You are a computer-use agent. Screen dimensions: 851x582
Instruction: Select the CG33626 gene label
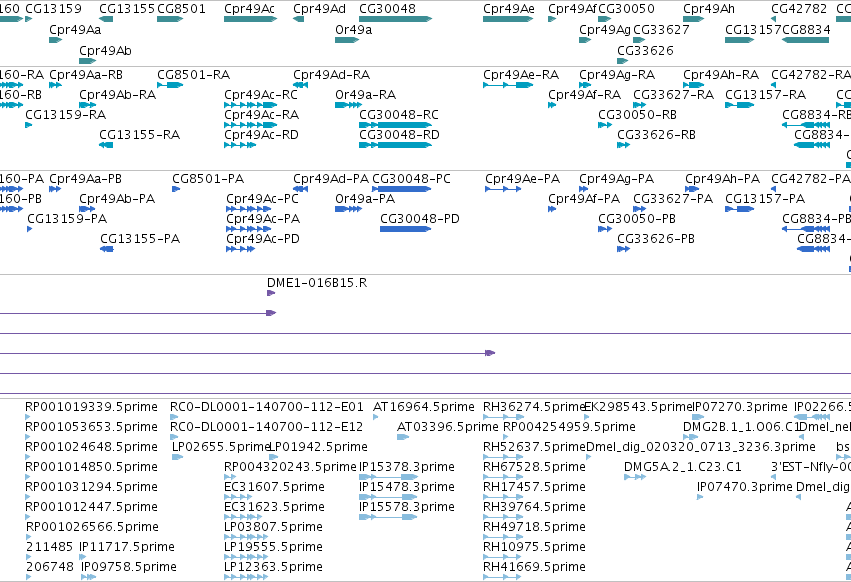645,50
